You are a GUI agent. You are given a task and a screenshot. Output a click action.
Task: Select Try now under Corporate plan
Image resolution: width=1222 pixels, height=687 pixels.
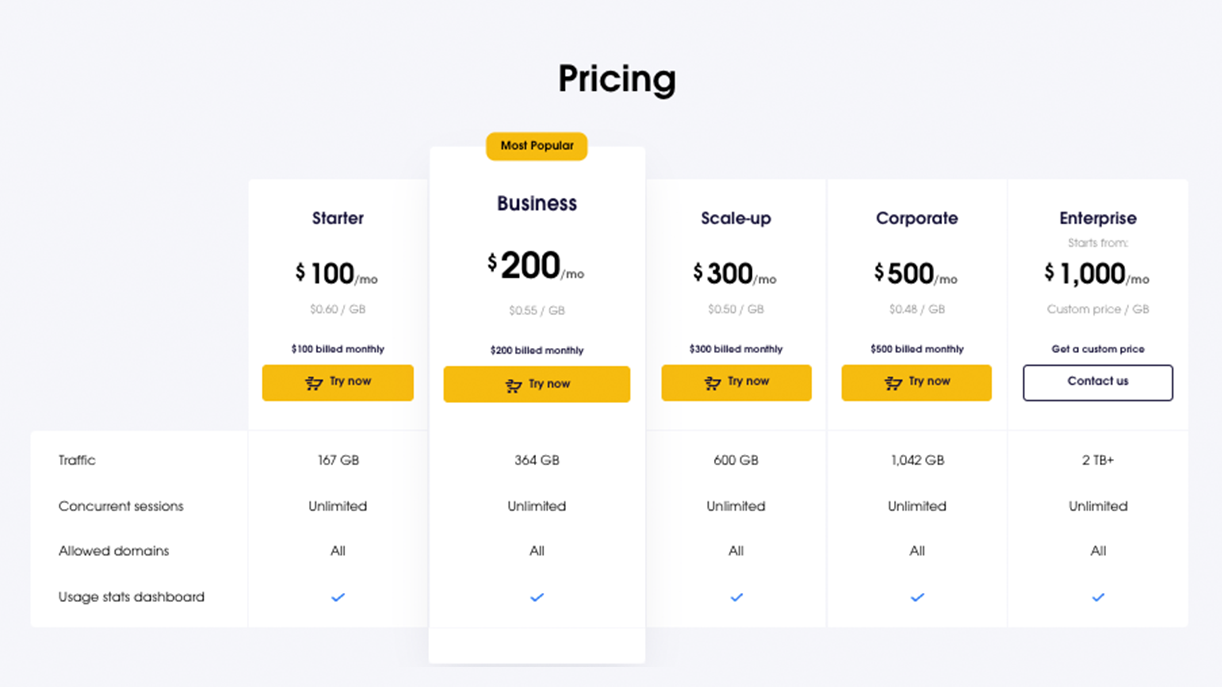917,383
